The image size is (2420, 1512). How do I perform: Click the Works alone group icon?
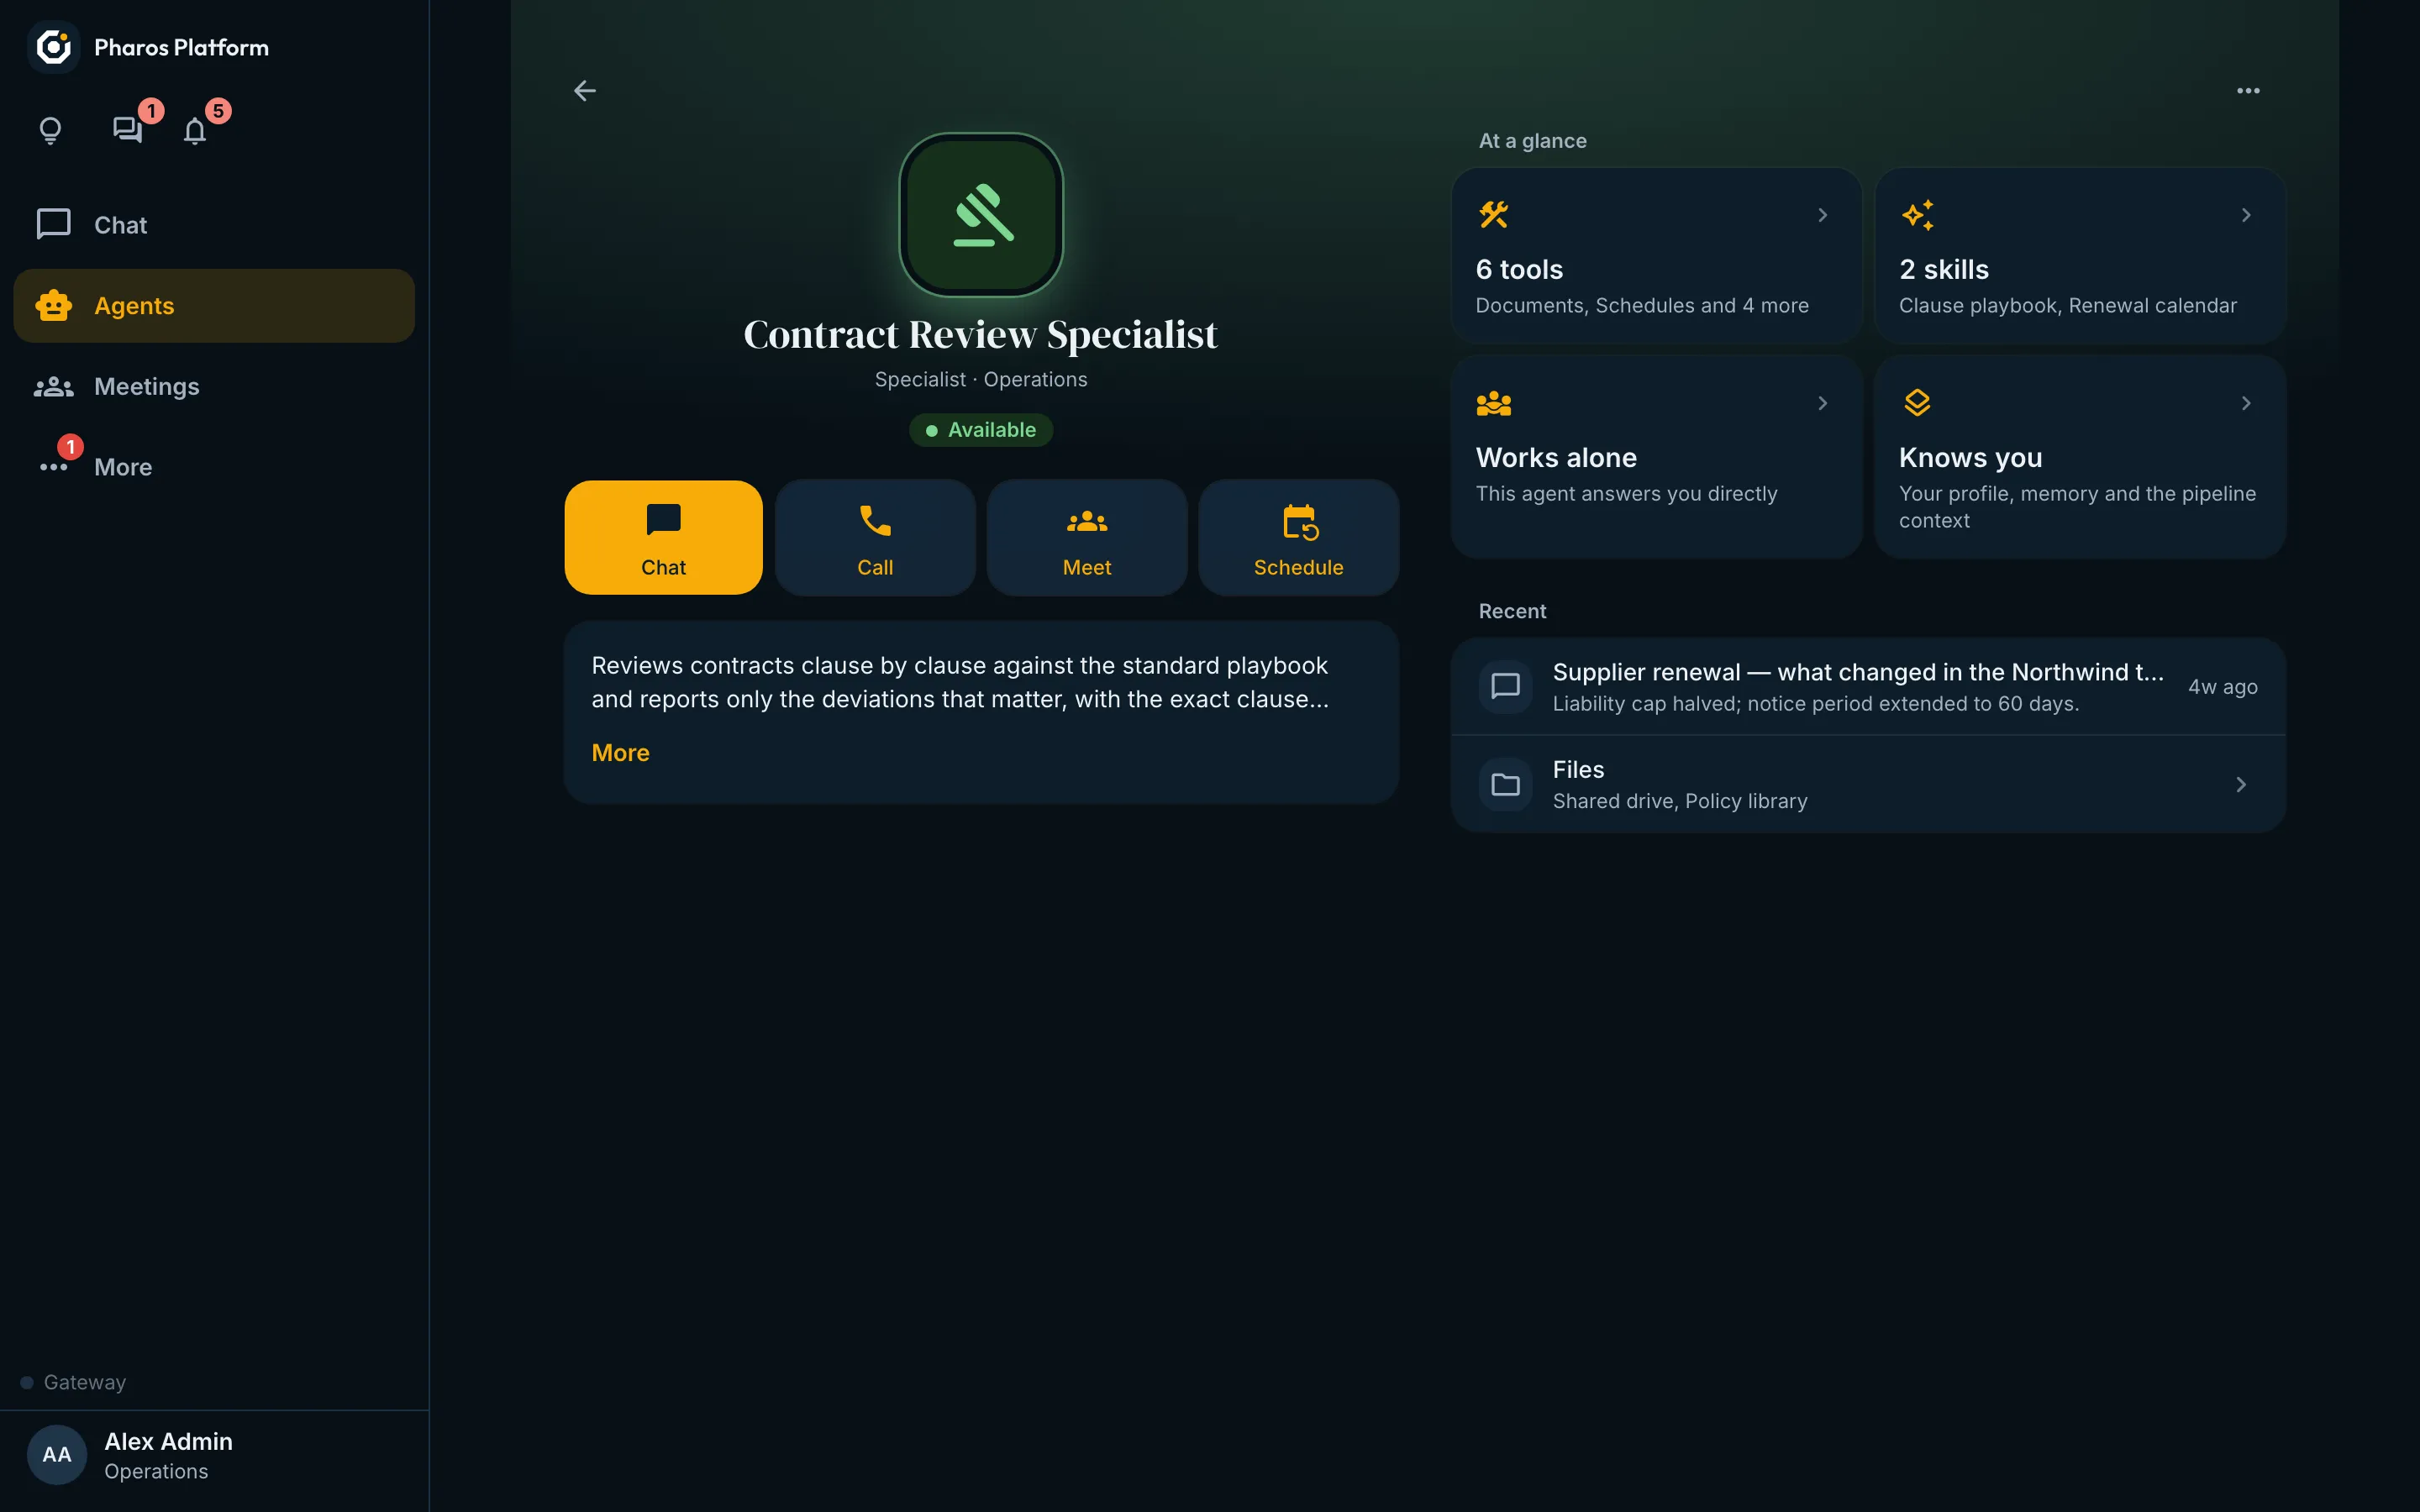pyautogui.click(x=1494, y=403)
